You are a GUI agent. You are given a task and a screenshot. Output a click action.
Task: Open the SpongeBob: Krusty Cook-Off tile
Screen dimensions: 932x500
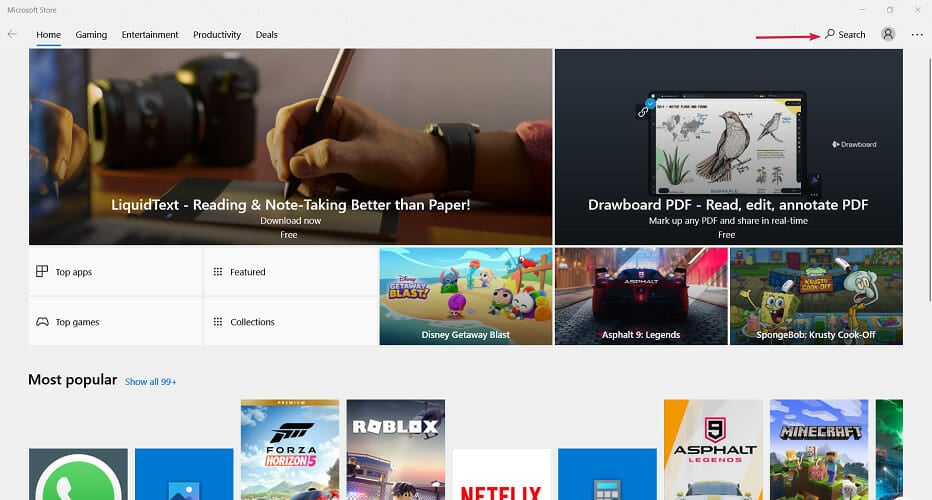point(816,296)
